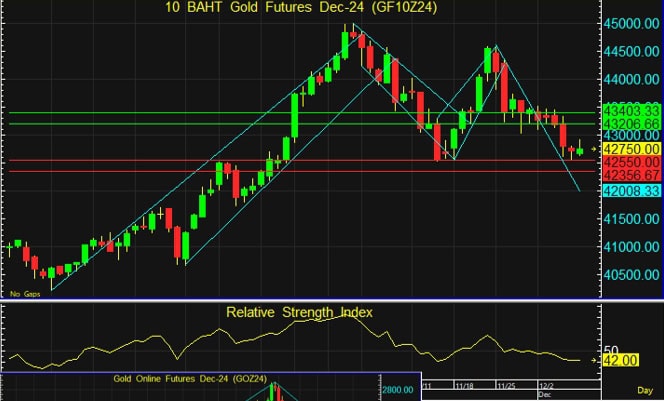Click the 2800.00 price on mini chart
The height and width of the screenshot is (401, 664).
pos(395,387)
